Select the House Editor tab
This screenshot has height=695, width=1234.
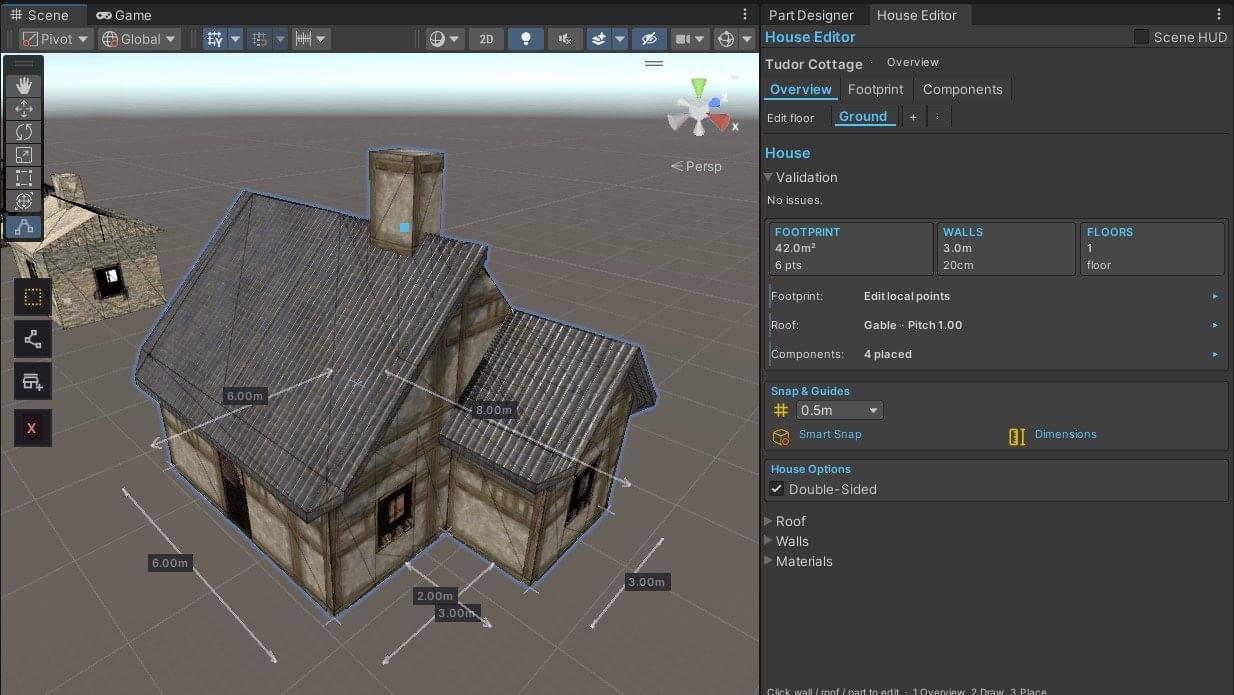(917, 15)
